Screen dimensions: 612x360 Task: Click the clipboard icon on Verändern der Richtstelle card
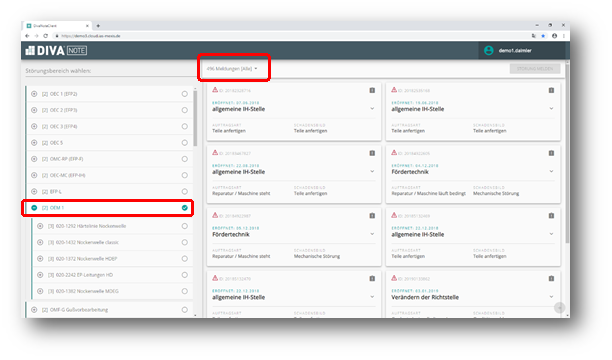click(x=551, y=278)
